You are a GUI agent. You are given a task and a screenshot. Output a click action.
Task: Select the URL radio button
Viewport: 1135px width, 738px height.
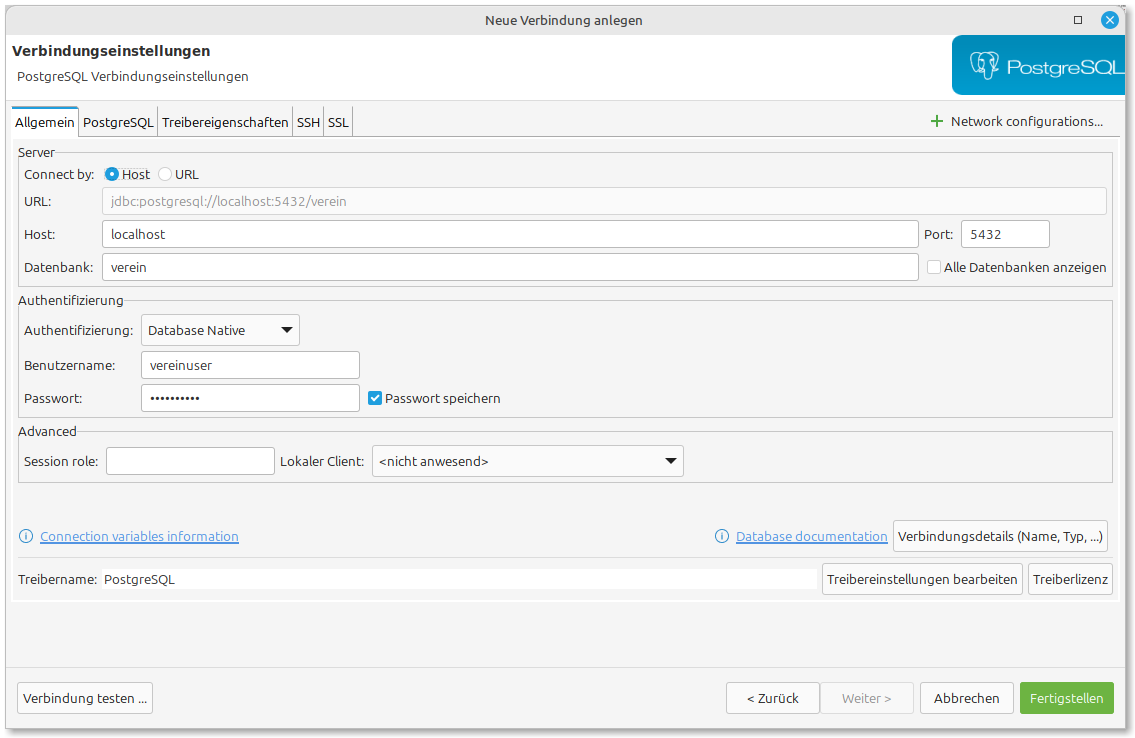point(165,174)
